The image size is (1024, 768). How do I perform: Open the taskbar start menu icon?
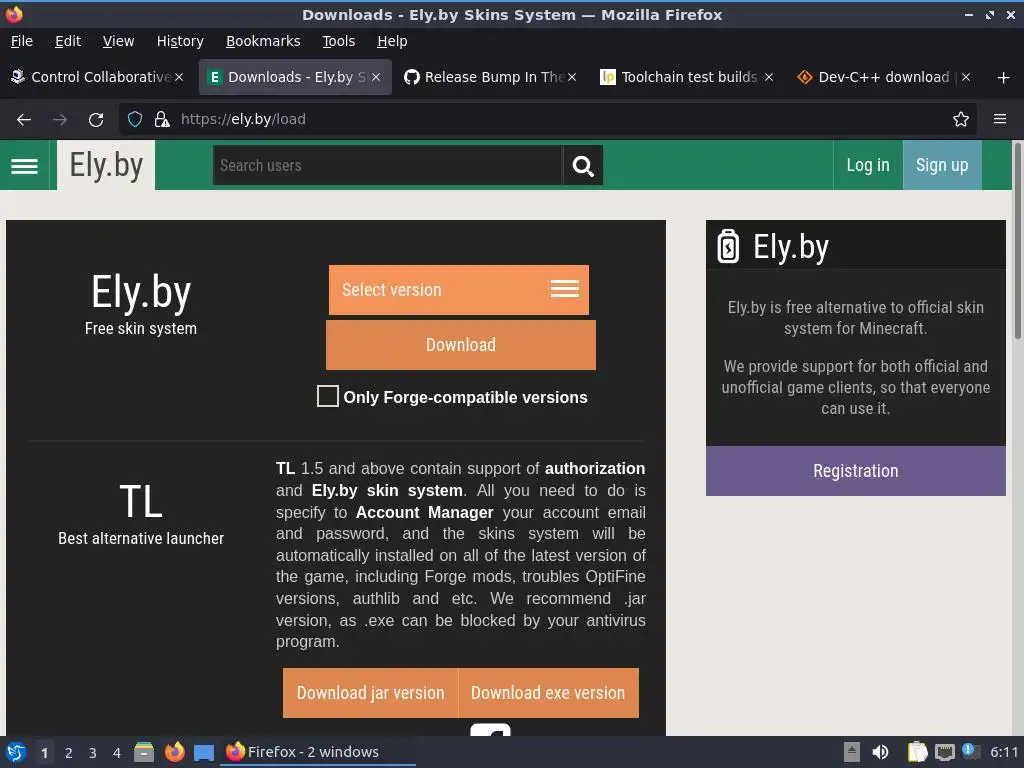pyautogui.click(x=16, y=752)
